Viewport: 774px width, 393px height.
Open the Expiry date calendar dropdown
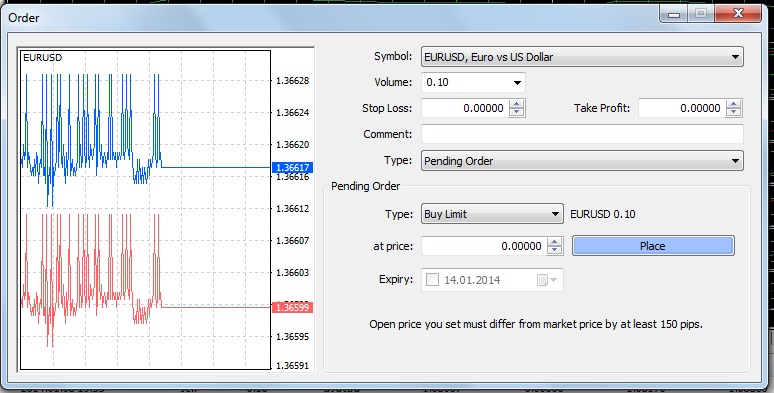click(x=547, y=280)
